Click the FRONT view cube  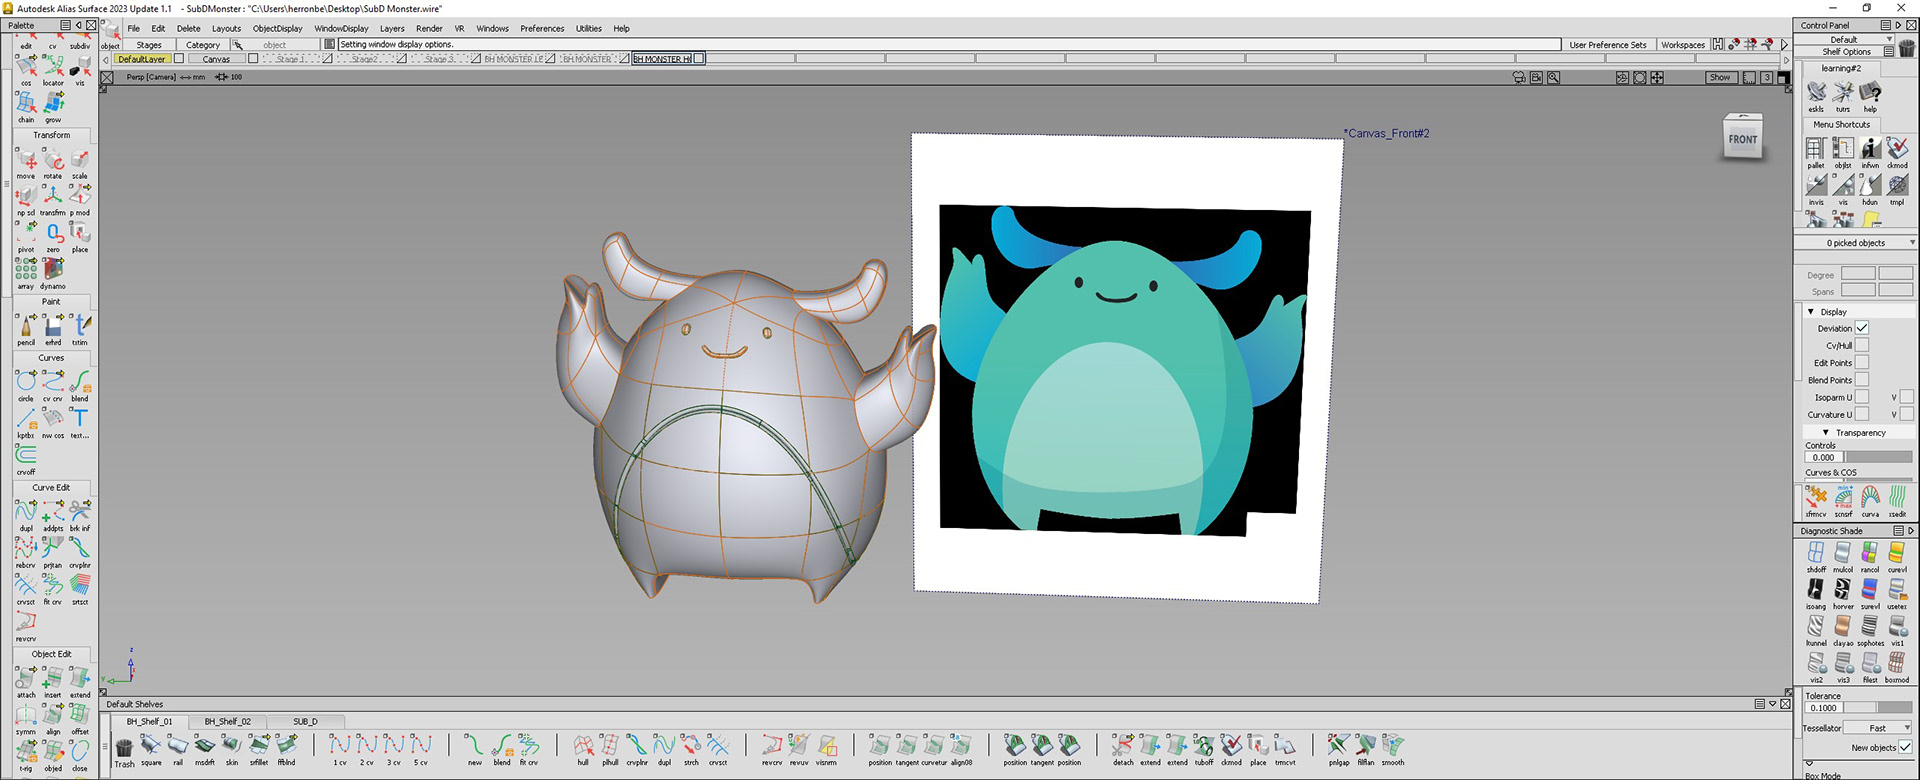(x=1742, y=138)
